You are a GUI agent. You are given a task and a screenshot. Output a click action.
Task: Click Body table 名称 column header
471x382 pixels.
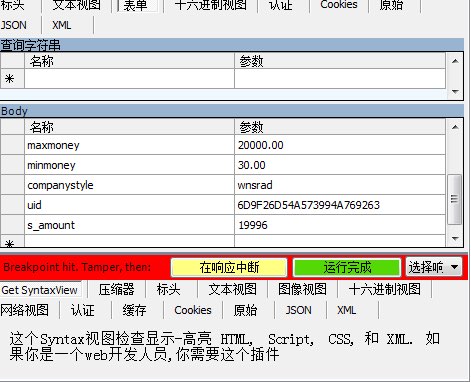pyautogui.click(x=129, y=127)
